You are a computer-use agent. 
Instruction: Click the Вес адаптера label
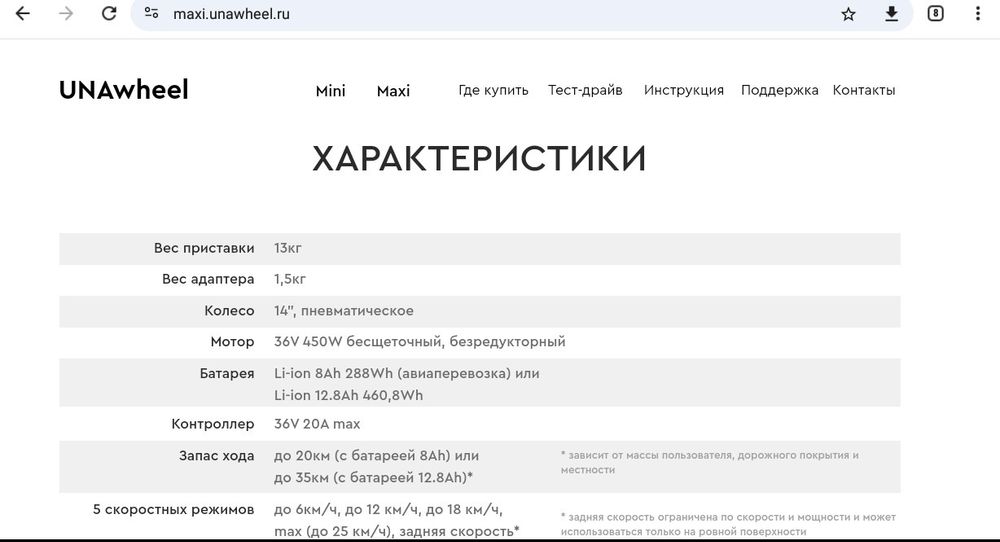click(x=208, y=279)
